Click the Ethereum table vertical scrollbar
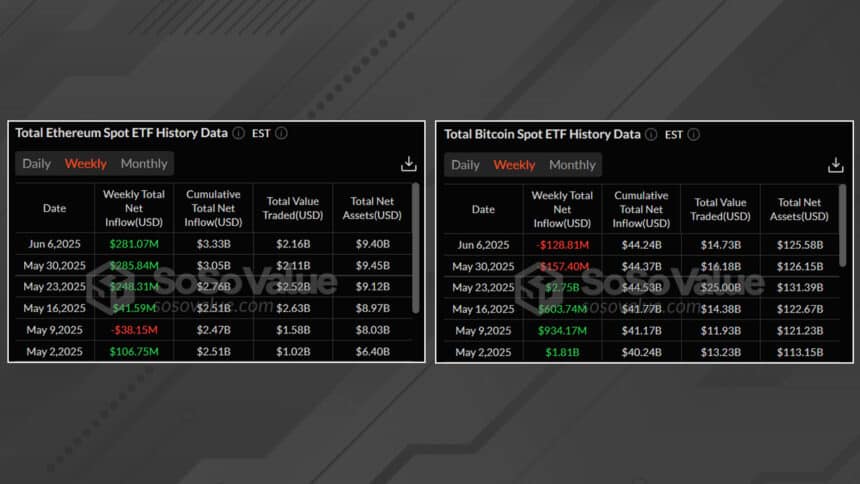860x484 pixels. point(416,248)
